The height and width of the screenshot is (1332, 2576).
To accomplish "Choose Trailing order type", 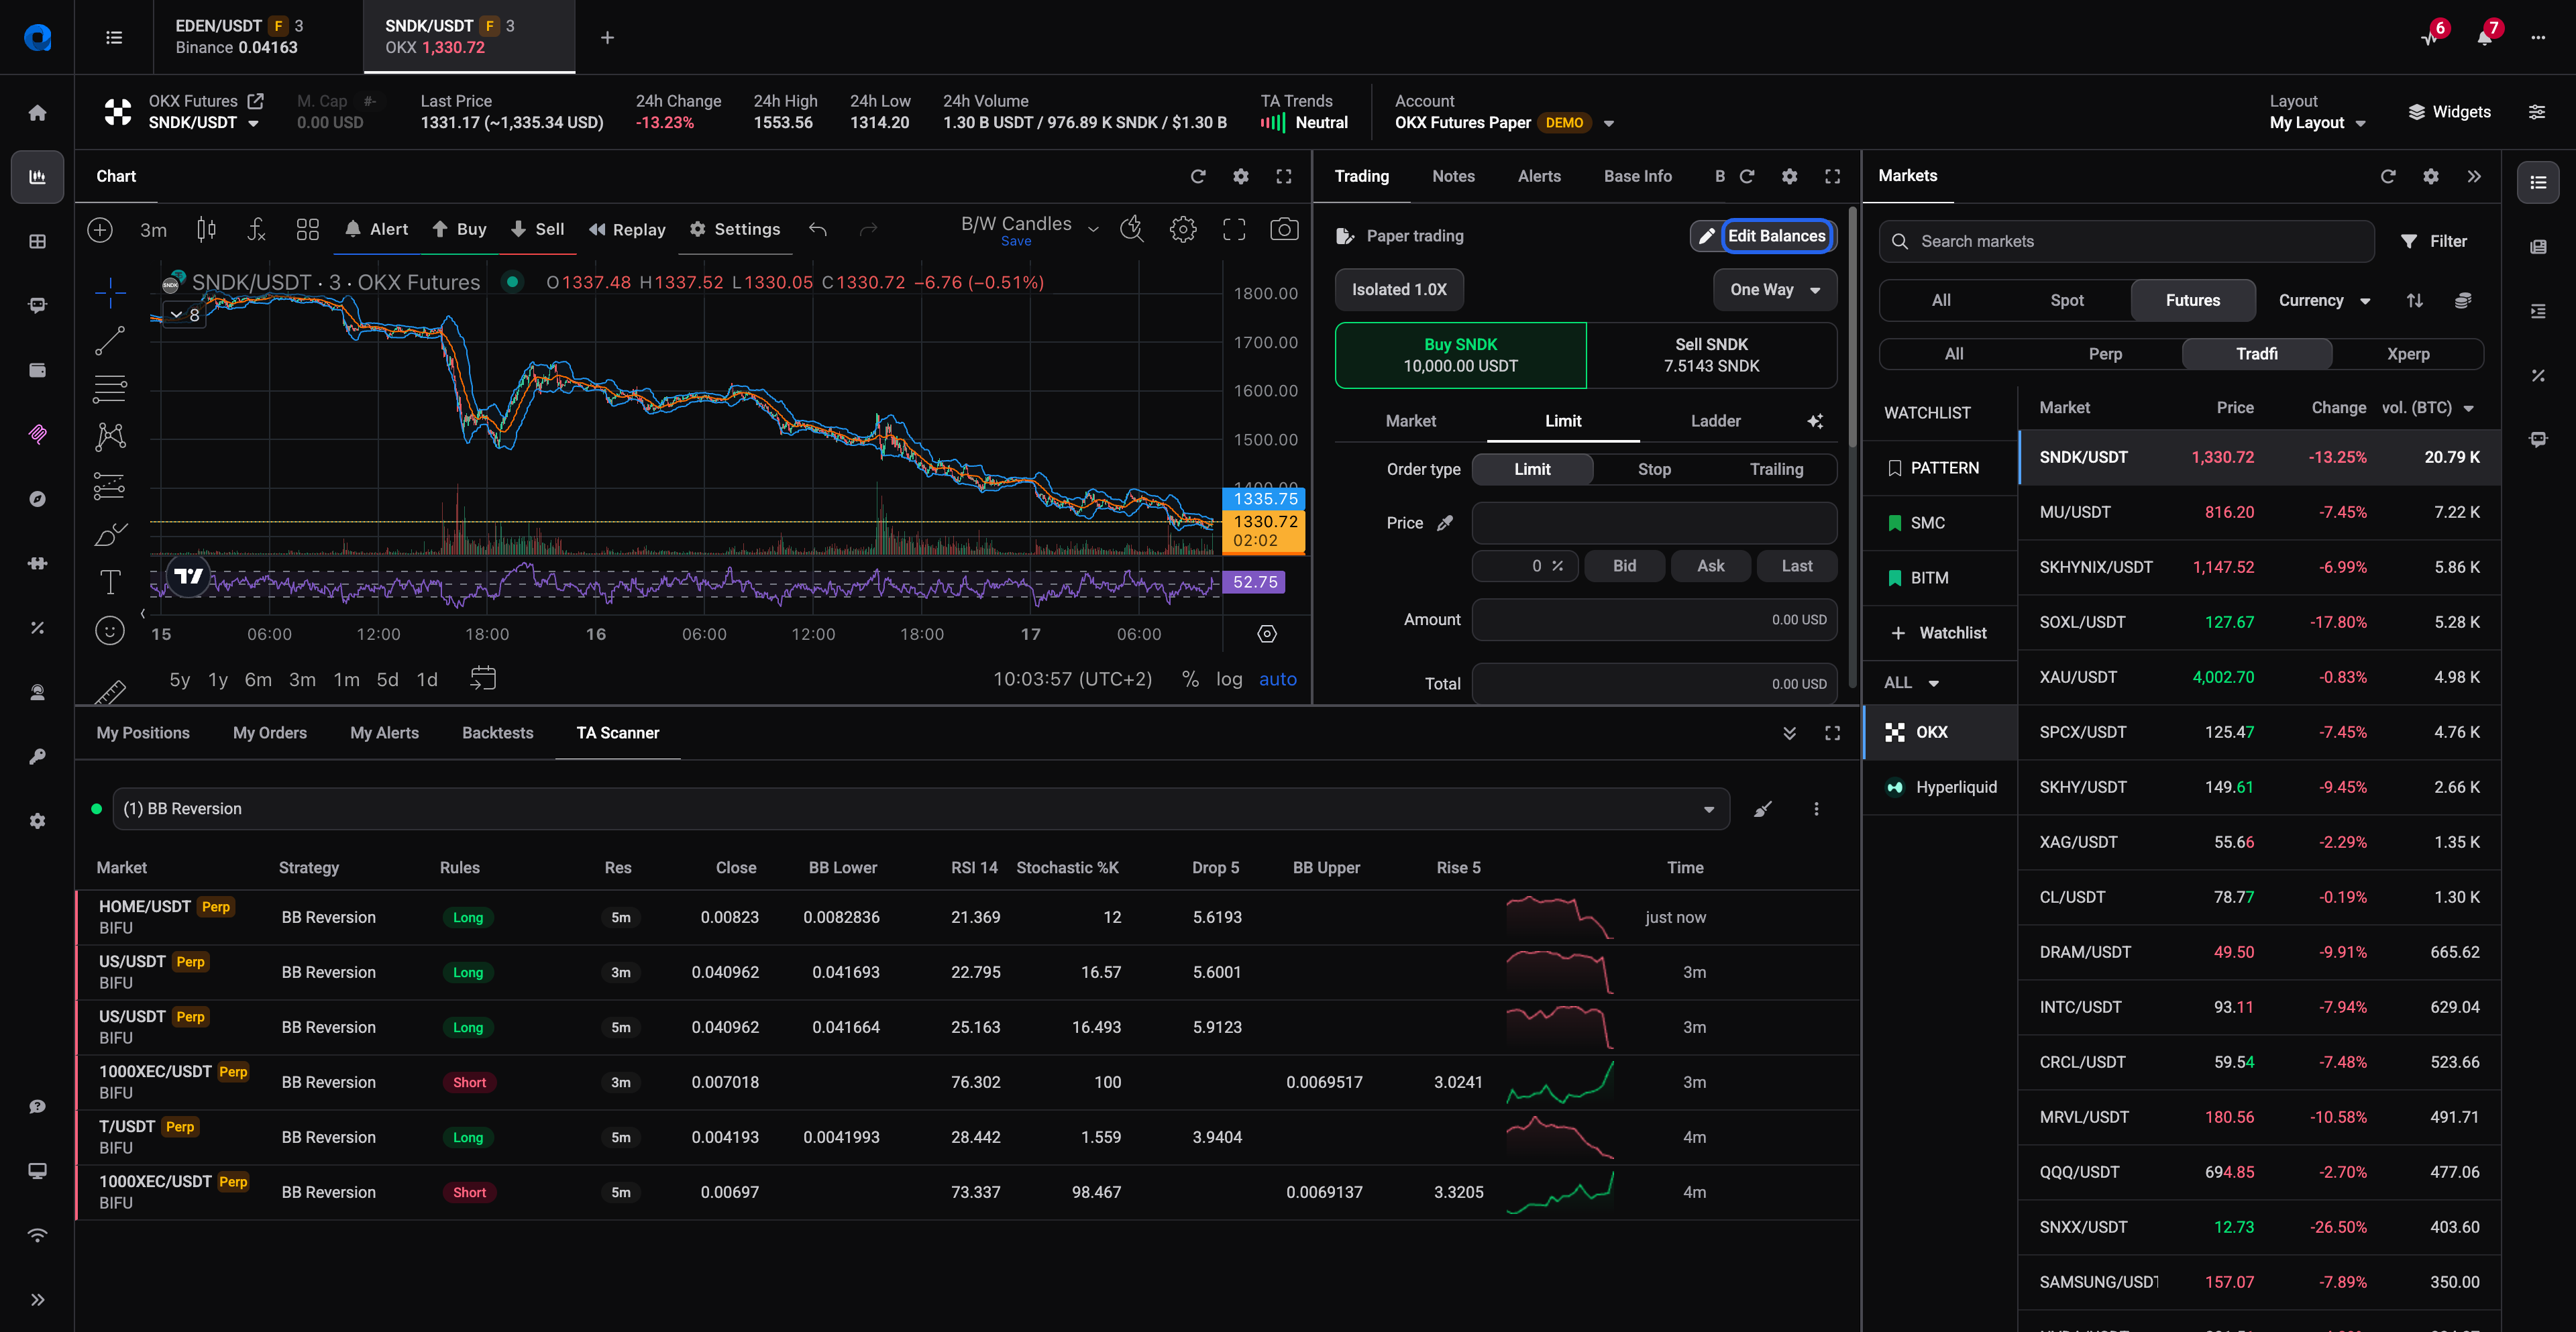I will (x=1776, y=469).
